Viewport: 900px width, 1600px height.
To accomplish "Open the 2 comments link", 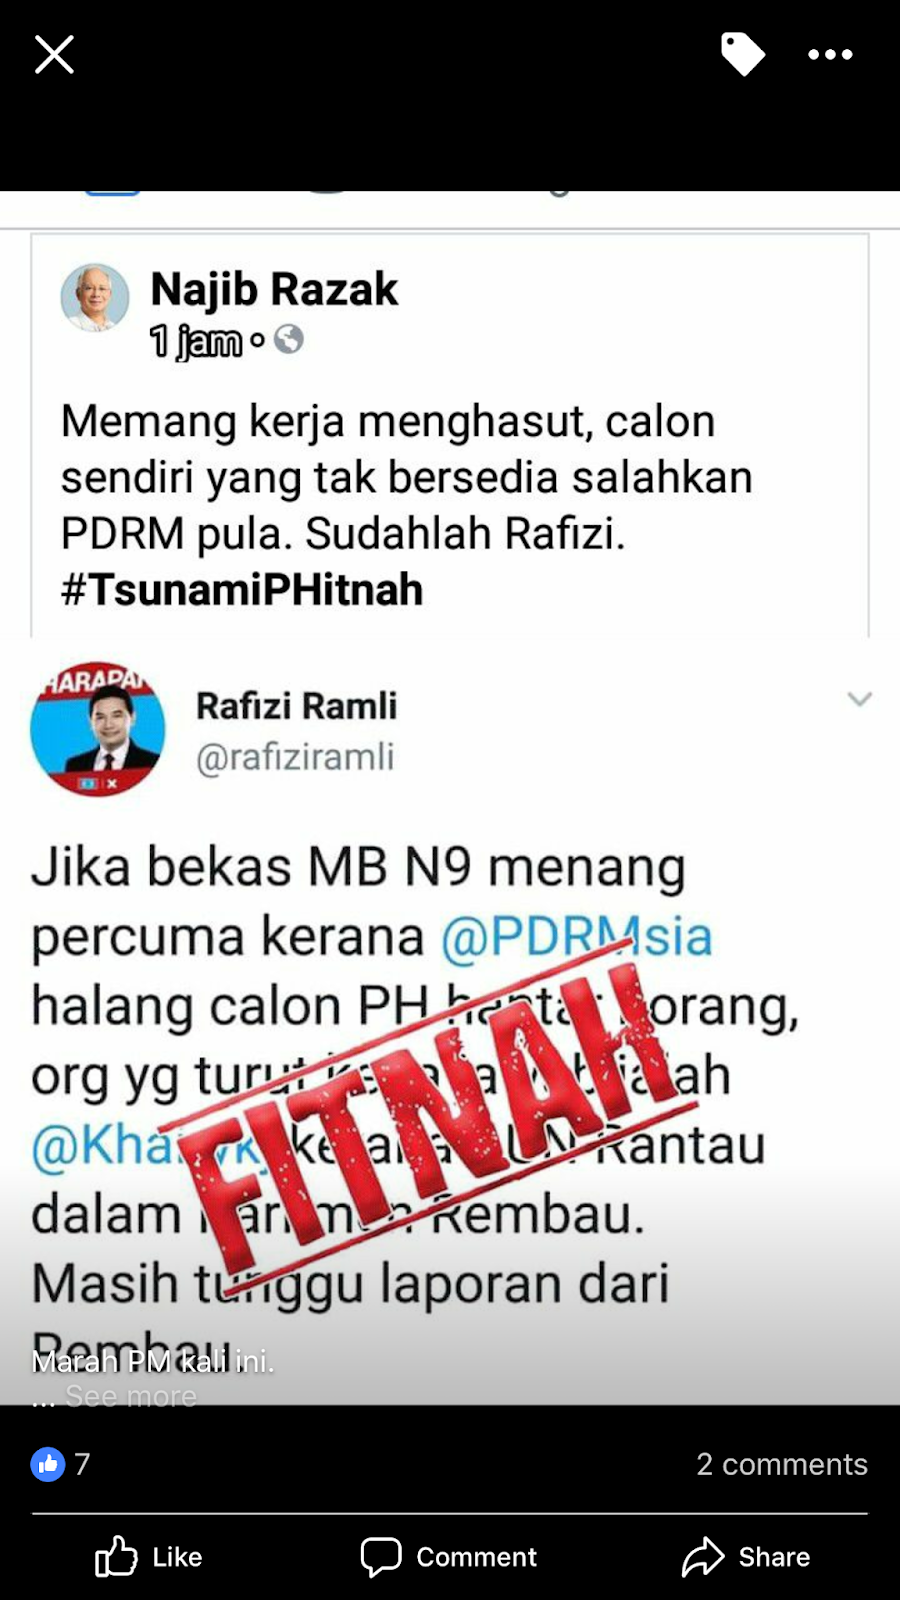I will (782, 1464).
